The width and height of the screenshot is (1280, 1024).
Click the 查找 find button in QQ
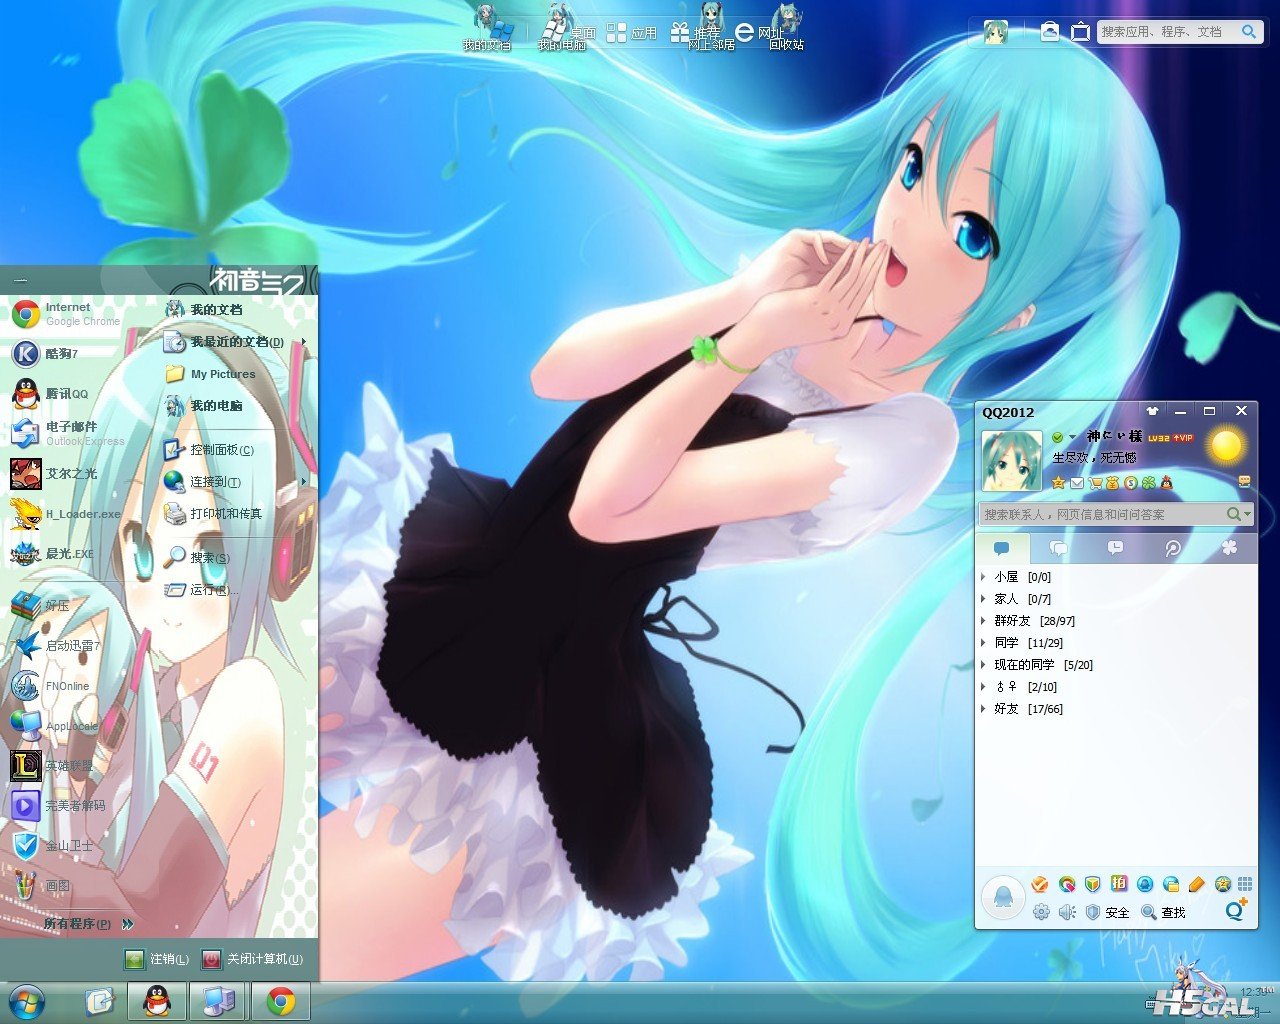point(1164,912)
